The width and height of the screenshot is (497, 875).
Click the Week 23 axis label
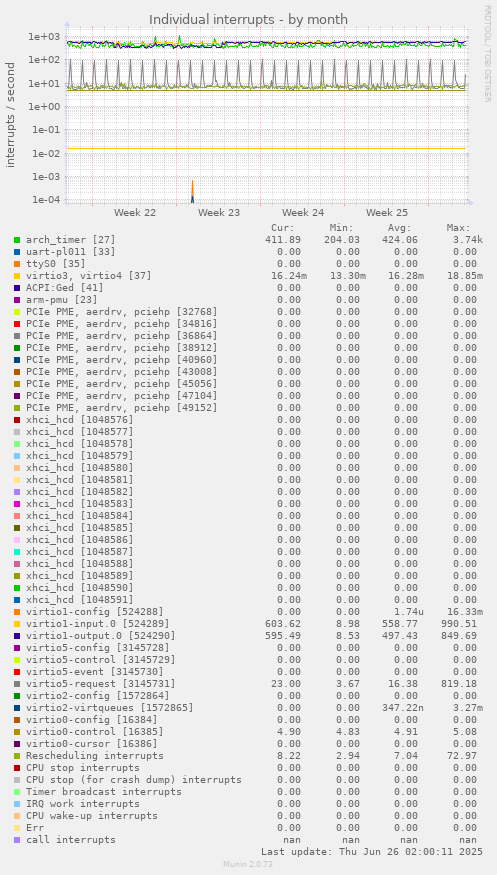tap(219, 213)
